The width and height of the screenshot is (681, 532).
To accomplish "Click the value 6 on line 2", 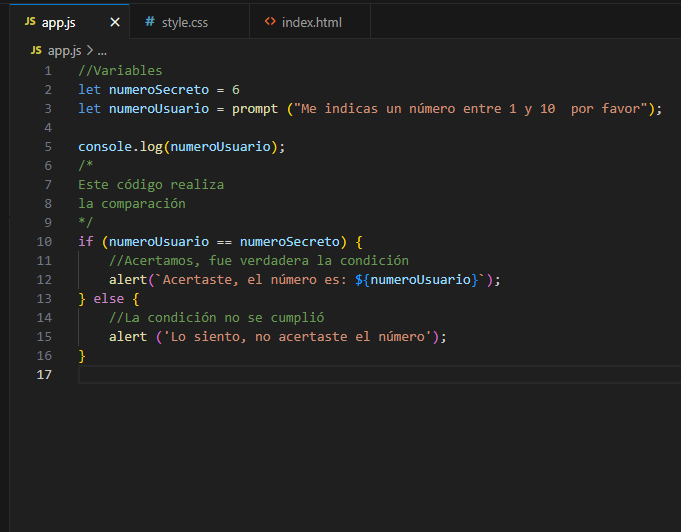I will [x=236, y=89].
